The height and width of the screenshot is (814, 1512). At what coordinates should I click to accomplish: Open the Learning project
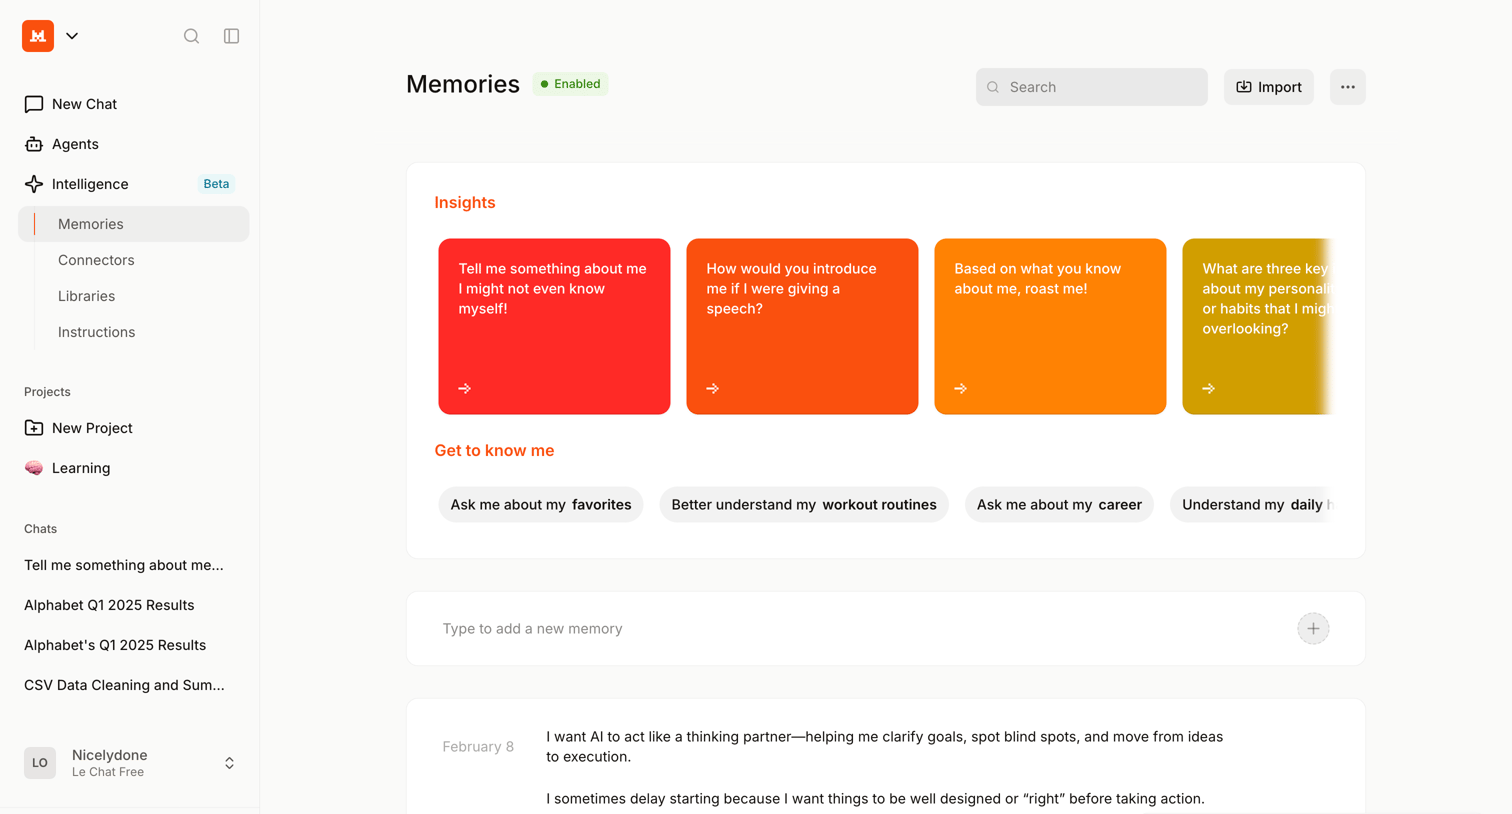(133, 468)
